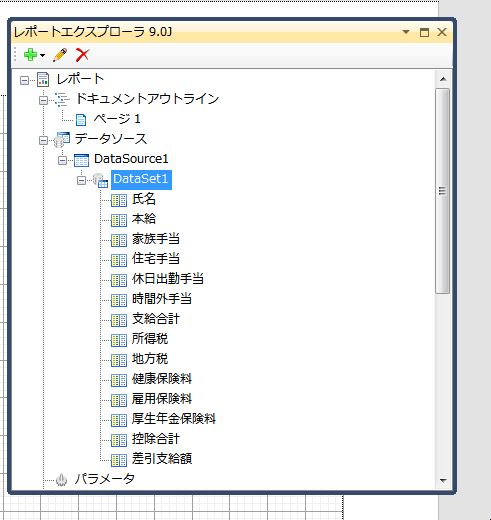The image size is (491, 520).
Task: Select the 厚生年金保険料 field
Action: tap(174, 419)
